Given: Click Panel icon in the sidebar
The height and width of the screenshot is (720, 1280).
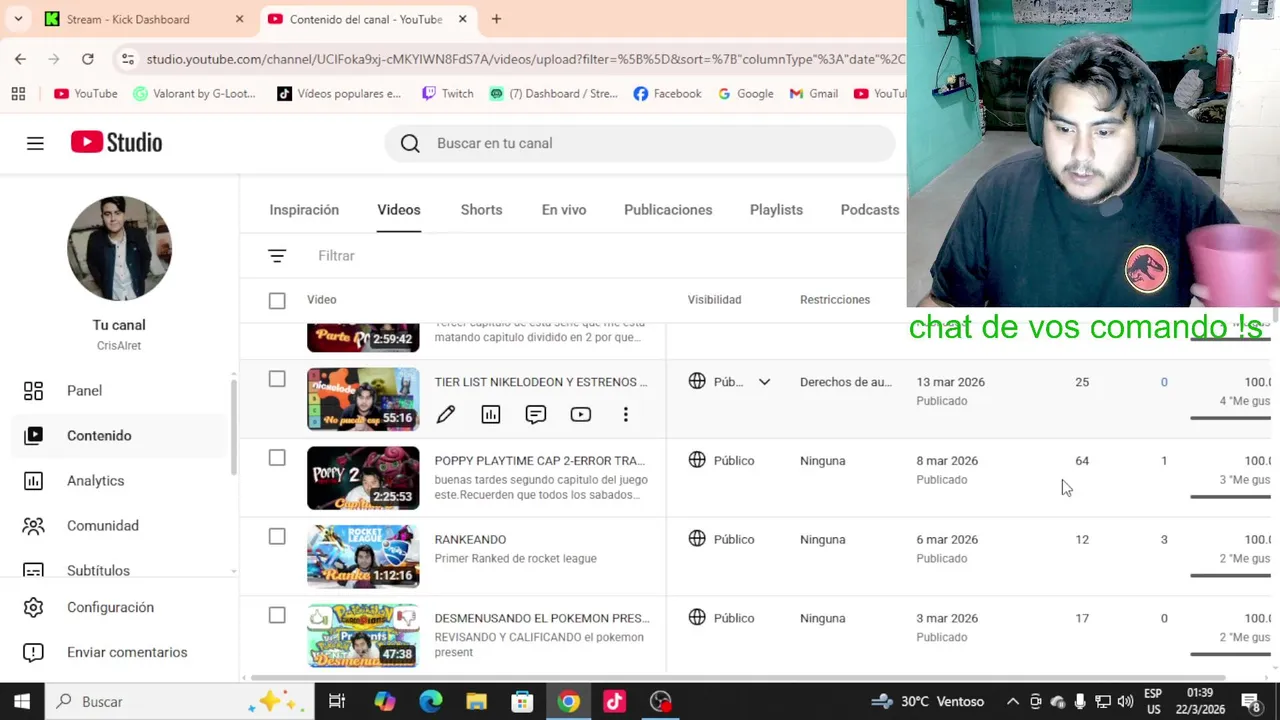Looking at the screenshot, I should 33,391.
